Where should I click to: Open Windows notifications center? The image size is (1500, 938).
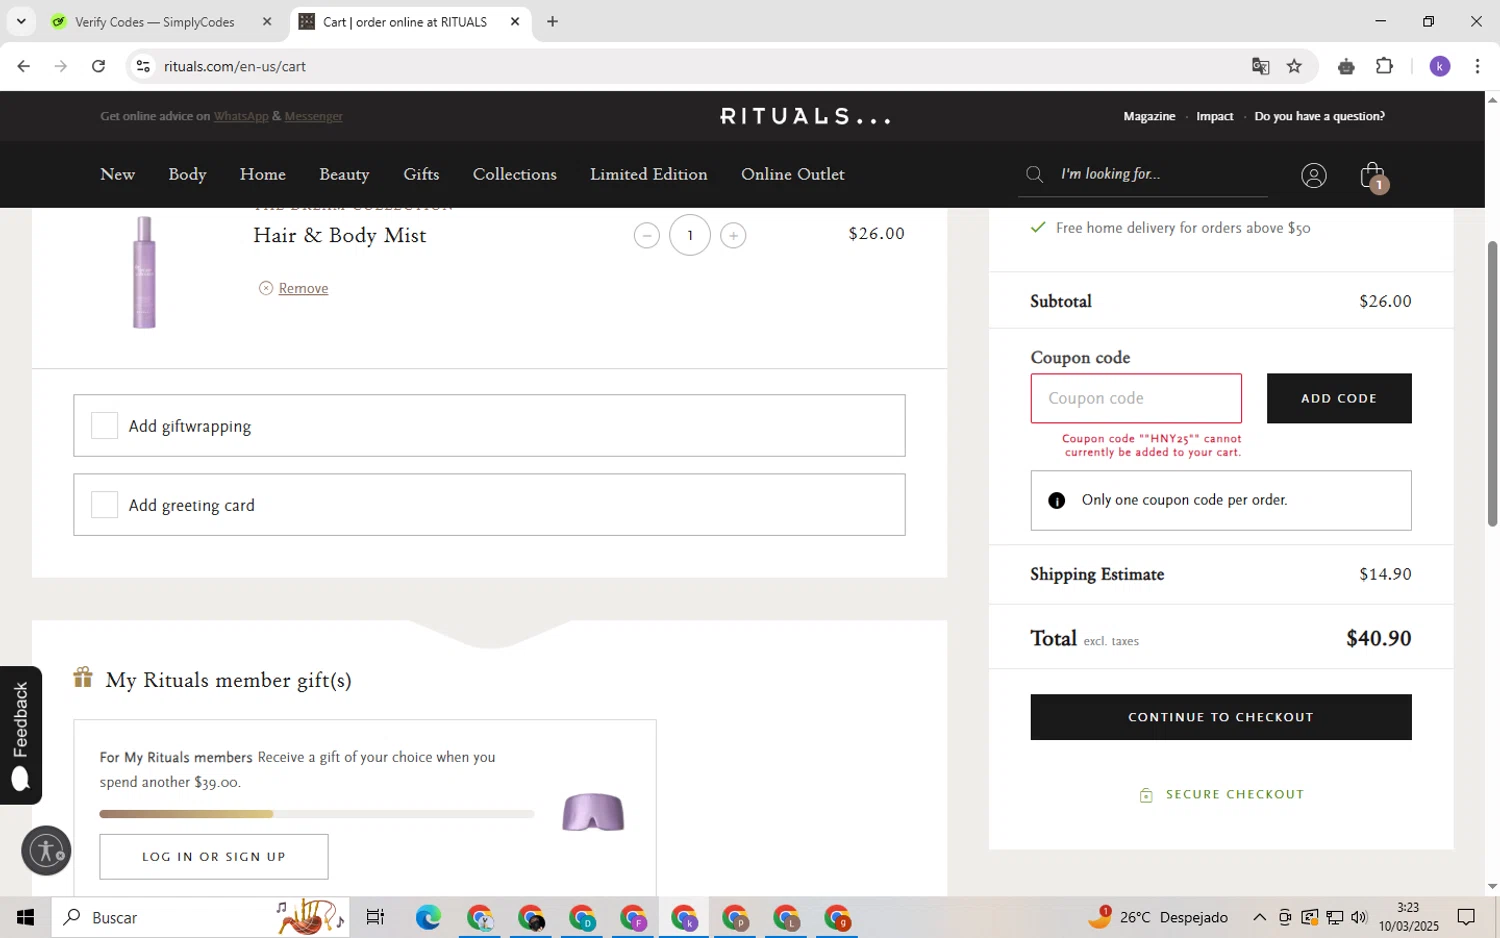(x=1466, y=917)
